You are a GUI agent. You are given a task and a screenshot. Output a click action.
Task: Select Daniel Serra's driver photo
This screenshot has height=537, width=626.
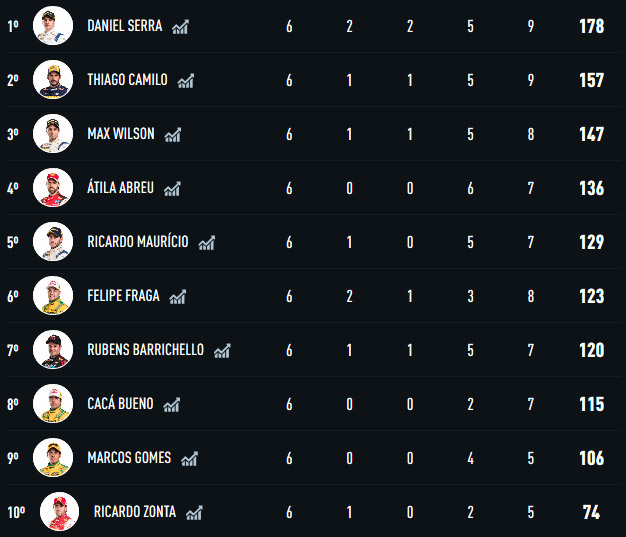click(x=53, y=26)
